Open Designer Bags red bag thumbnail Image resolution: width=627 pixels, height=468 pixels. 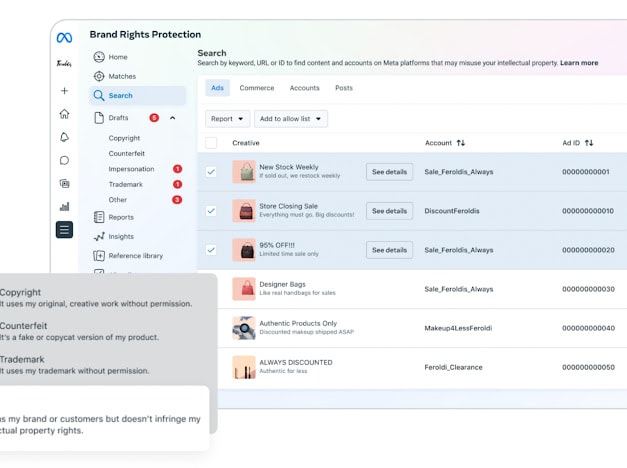[x=244, y=289]
